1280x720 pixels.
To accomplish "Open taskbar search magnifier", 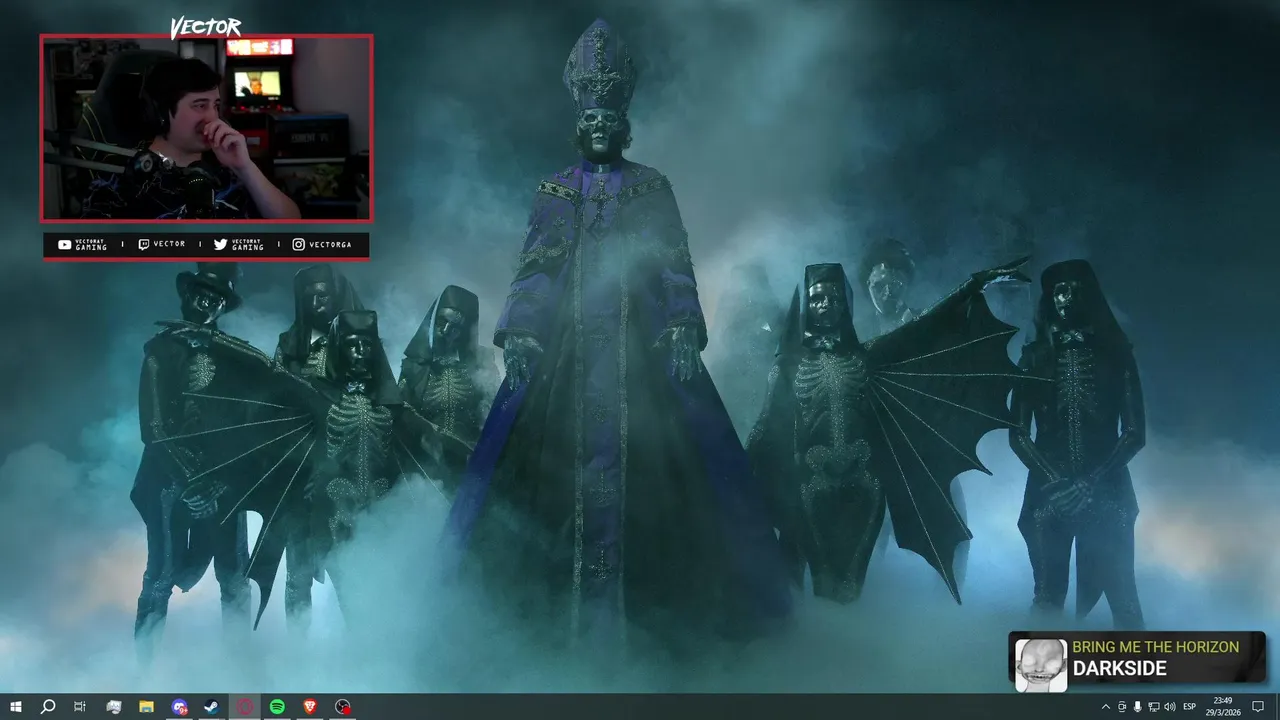I will pos(47,707).
